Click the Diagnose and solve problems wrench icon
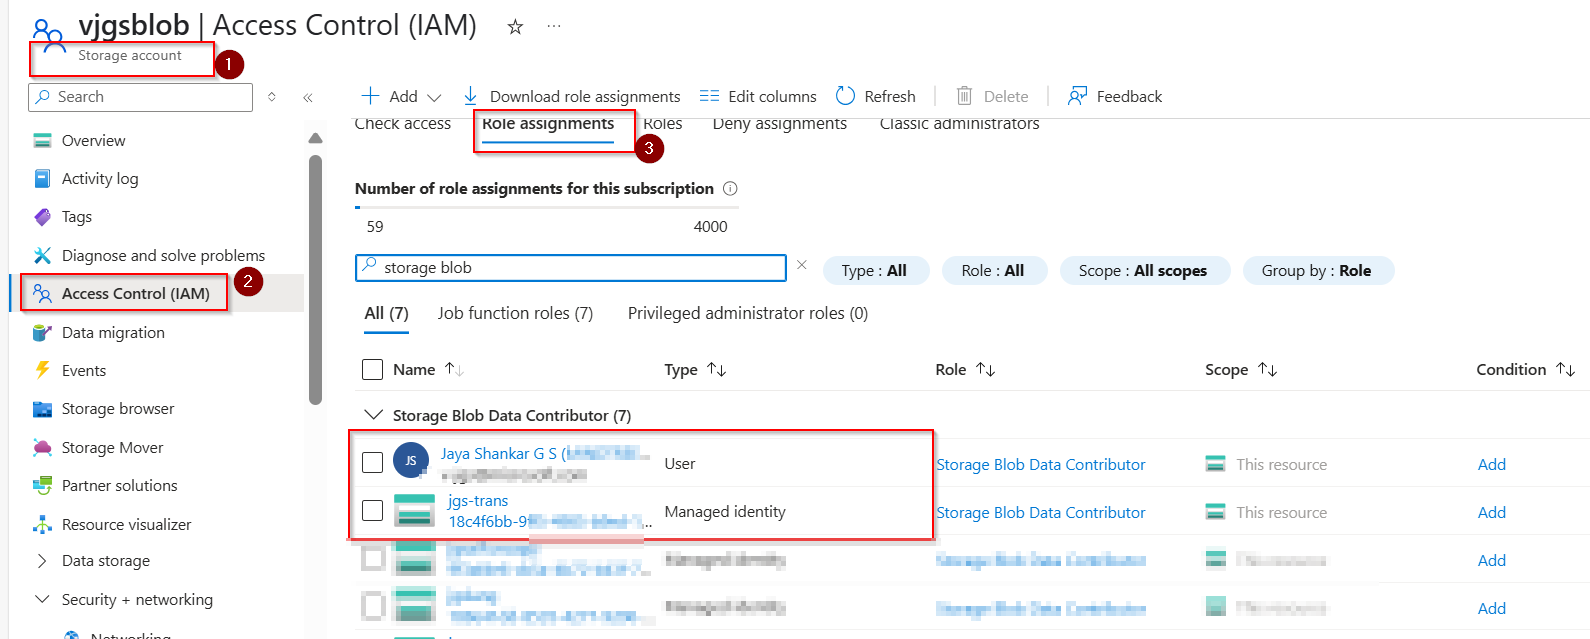1590x639 pixels. click(42, 256)
